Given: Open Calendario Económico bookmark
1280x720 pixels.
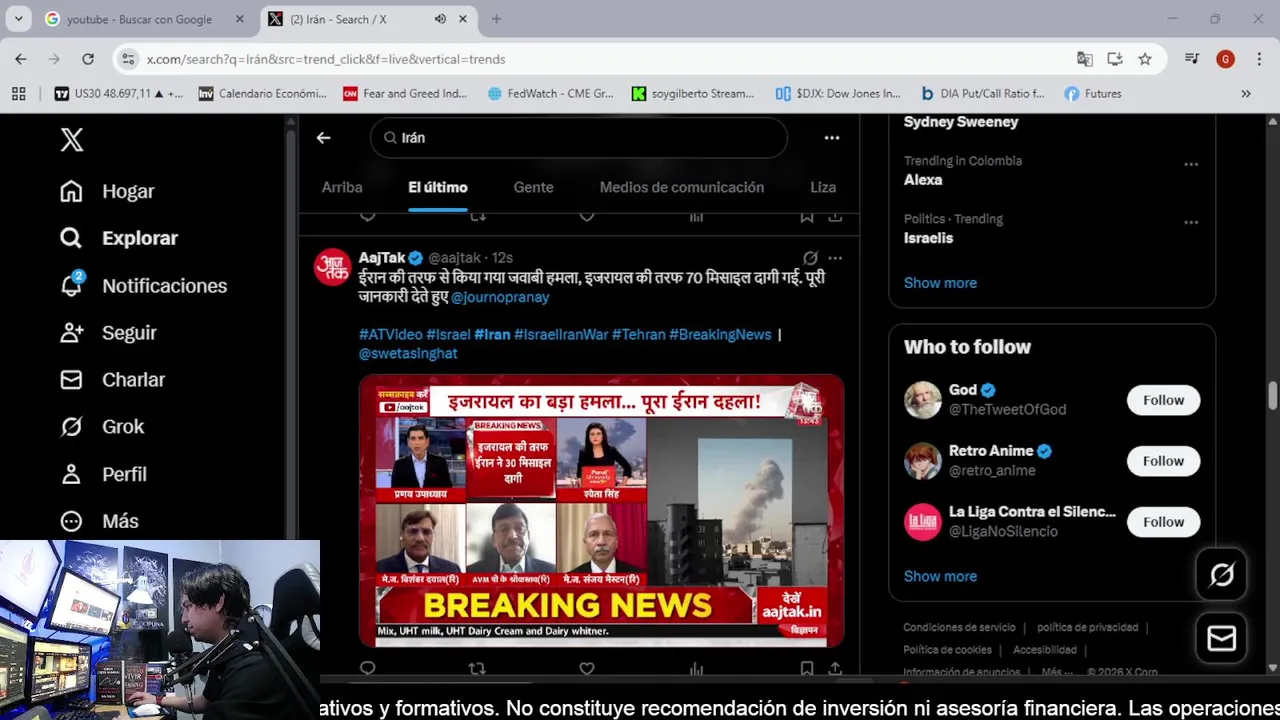Looking at the screenshot, I should pos(263,93).
